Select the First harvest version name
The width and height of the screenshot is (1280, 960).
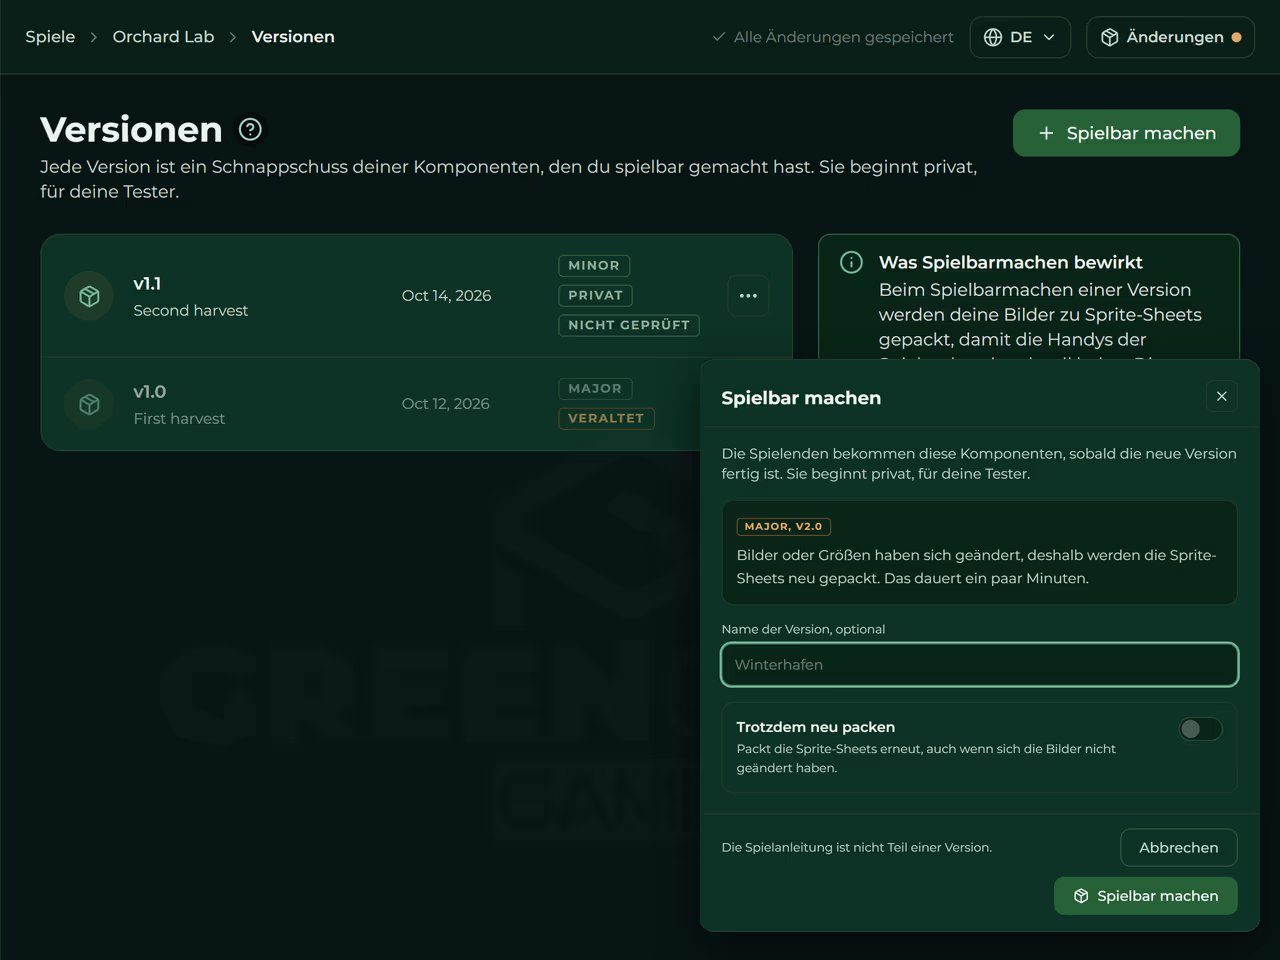pos(179,419)
